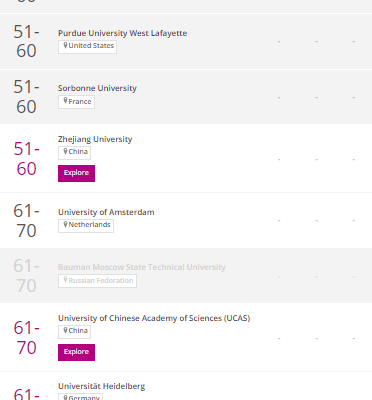Screen dimensions: 372x400
Task: Open the Zhejiang University title link
Action: (95, 139)
